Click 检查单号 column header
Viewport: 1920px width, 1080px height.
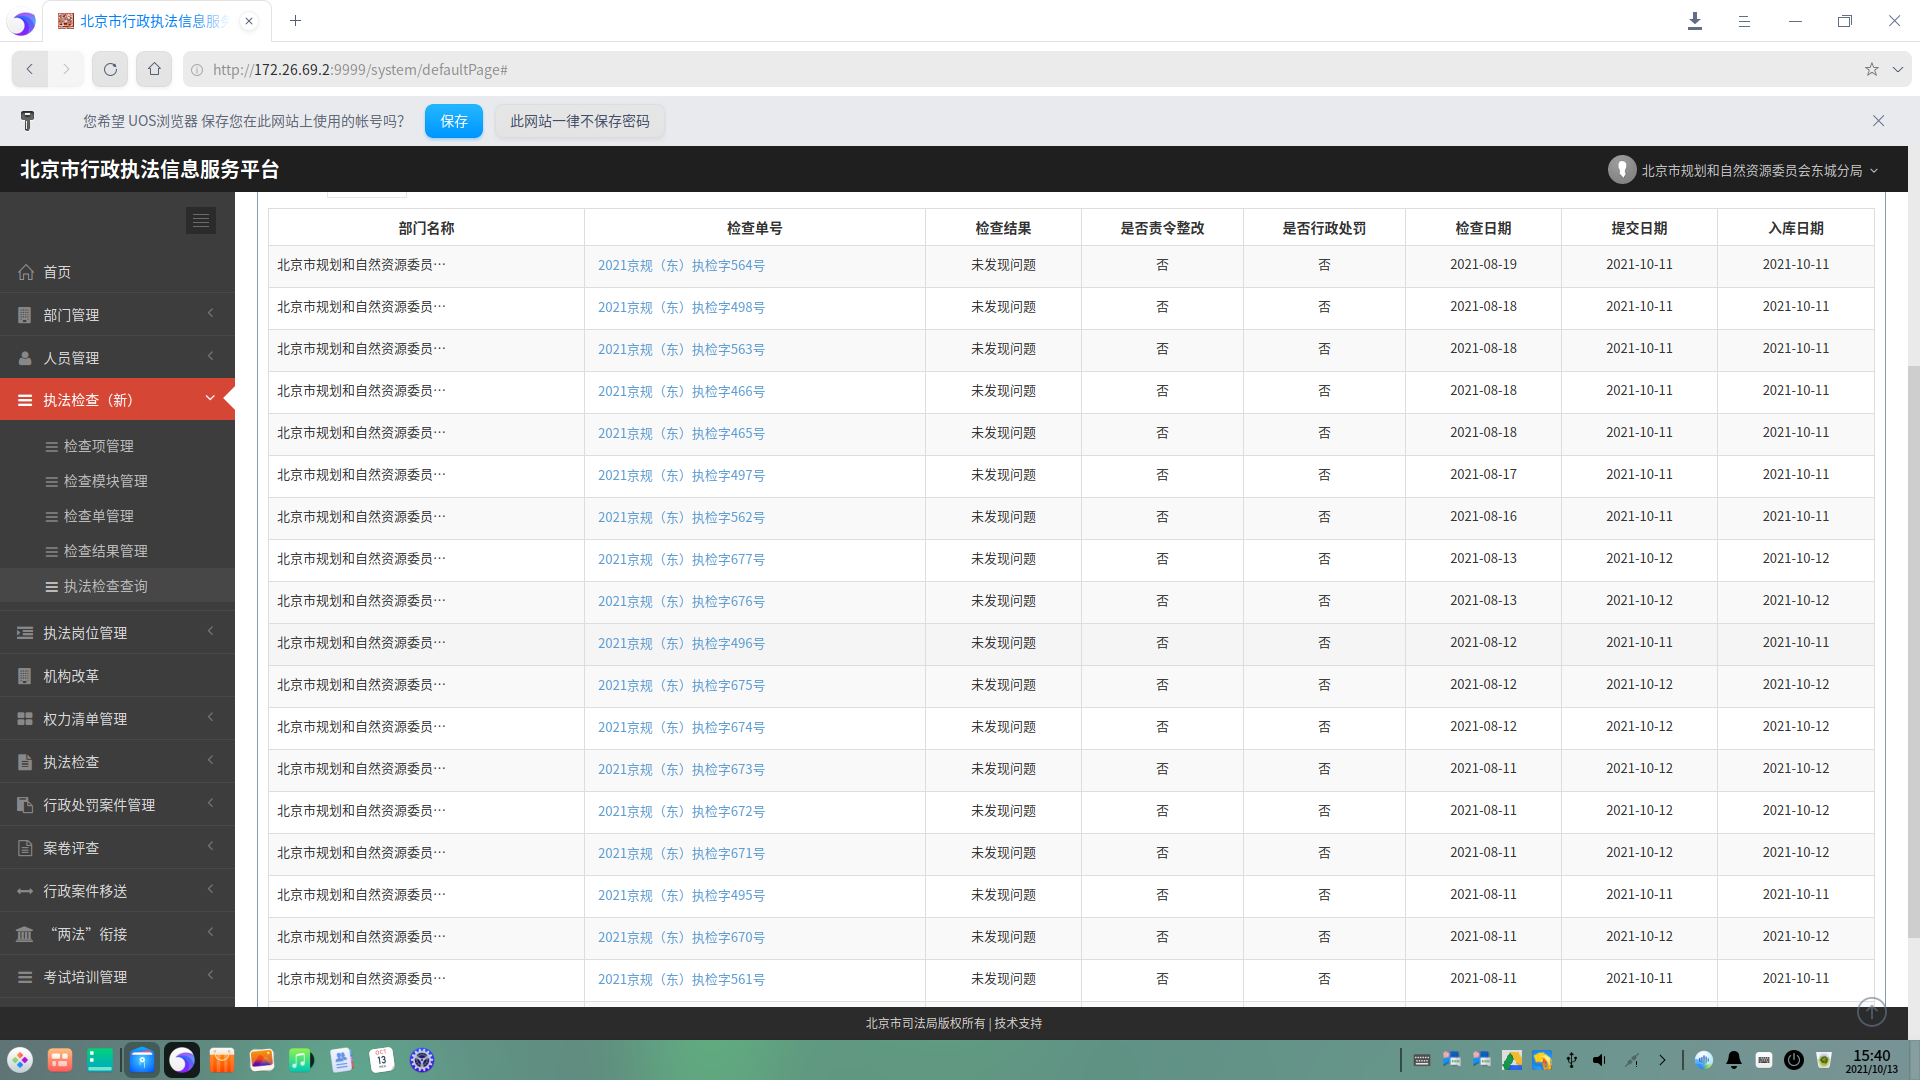coord(754,228)
